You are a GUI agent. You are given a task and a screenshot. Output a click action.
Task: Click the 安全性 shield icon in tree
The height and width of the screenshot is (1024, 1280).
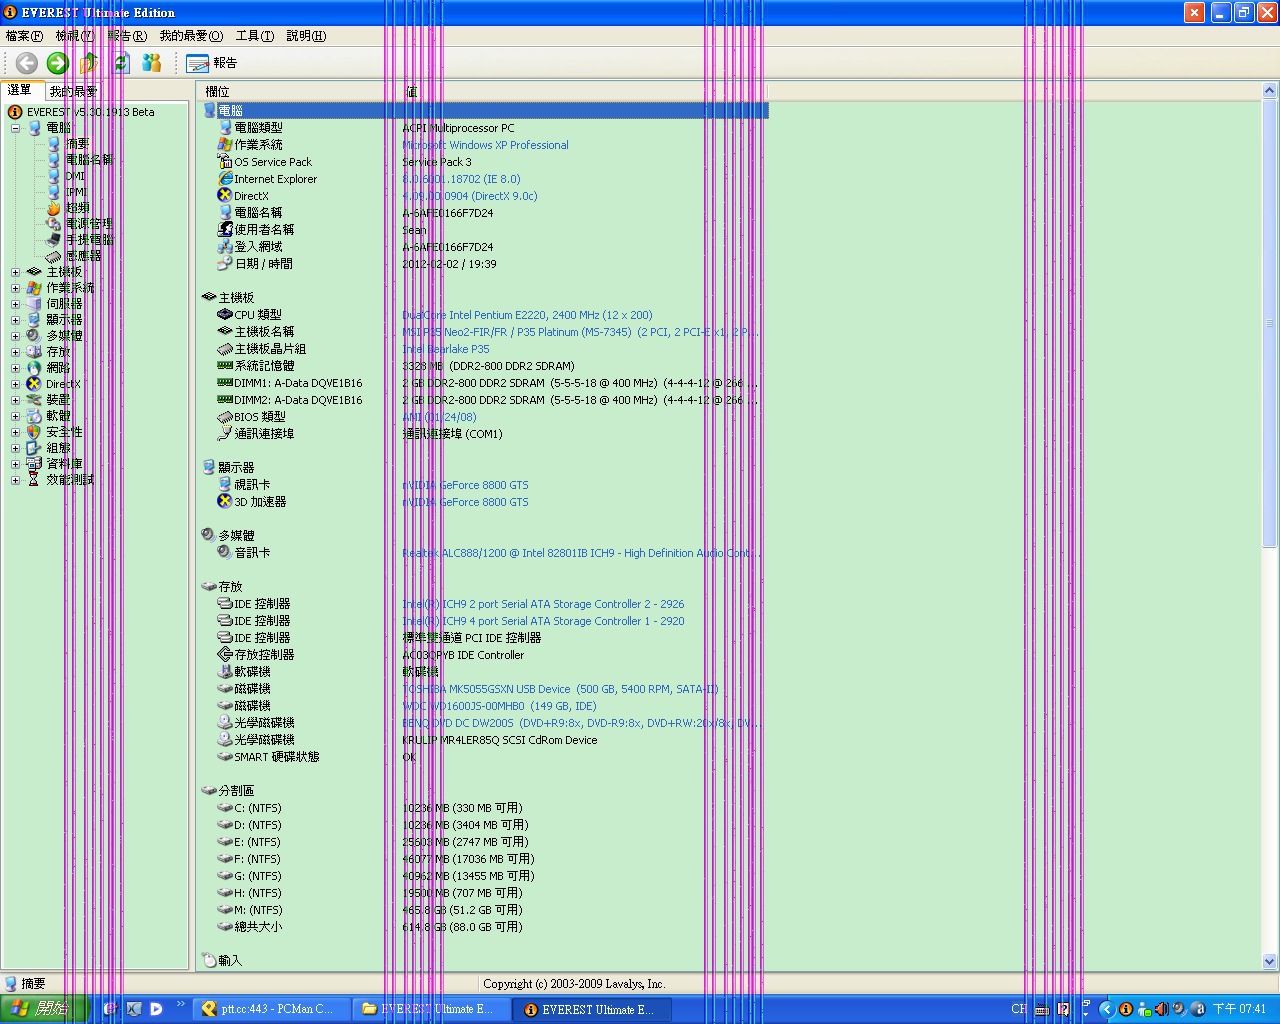tap(34, 432)
